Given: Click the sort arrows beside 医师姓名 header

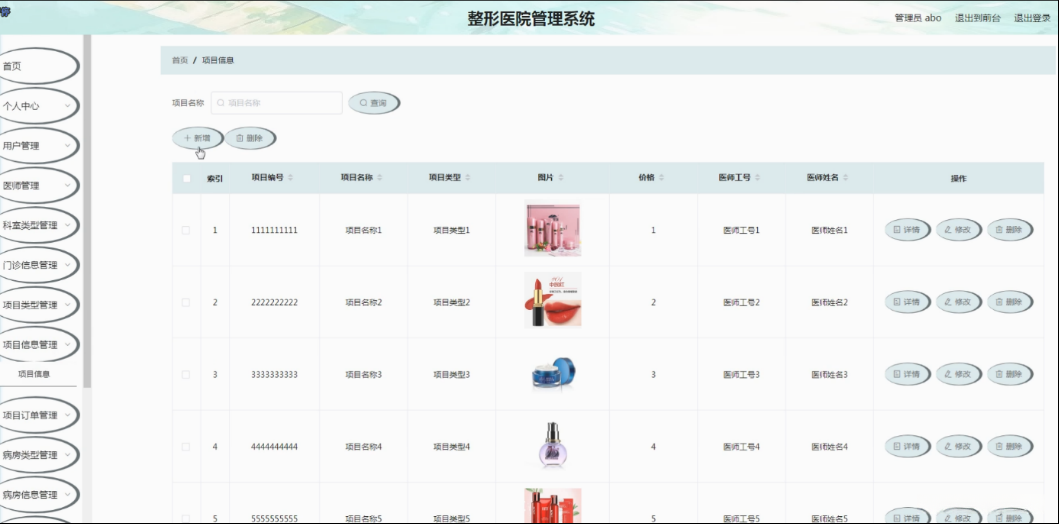Looking at the screenshot, I should (845, 178).
